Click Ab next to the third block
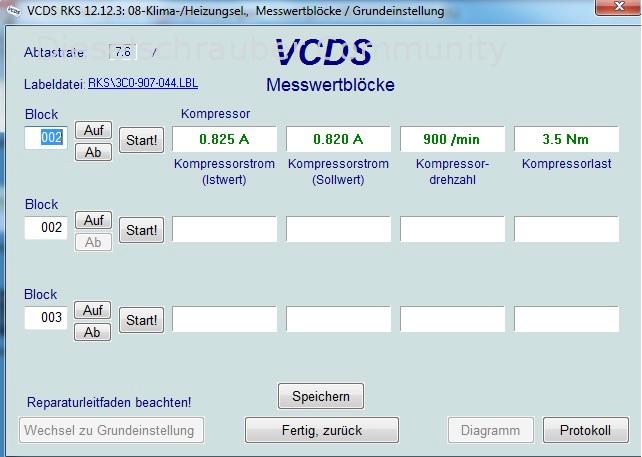This screenshot has height=457, width=642. coord(93,333)
